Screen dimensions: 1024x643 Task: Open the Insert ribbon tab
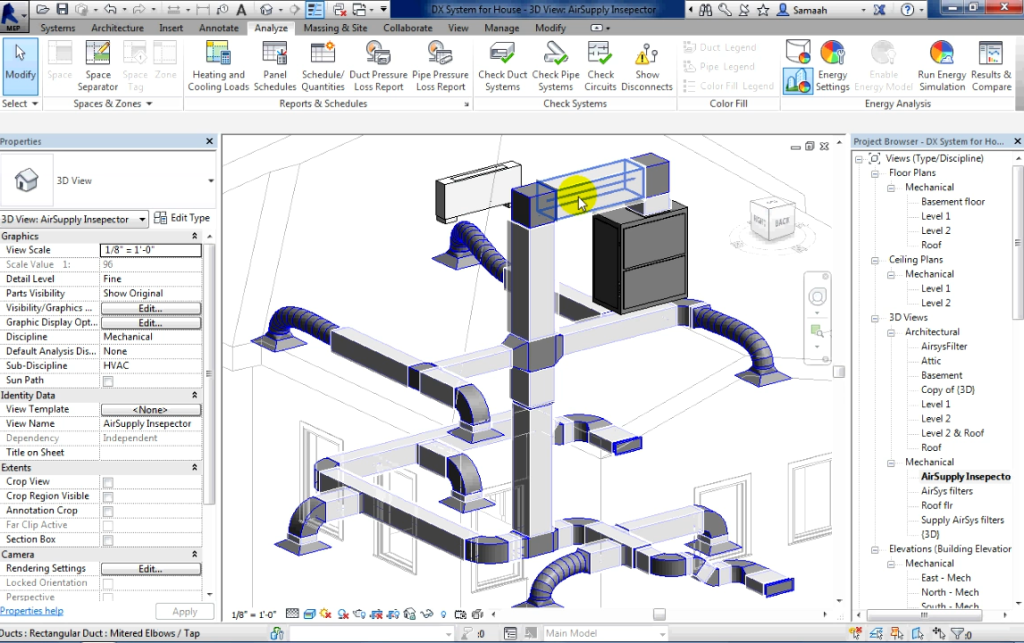tap(171, 28)
